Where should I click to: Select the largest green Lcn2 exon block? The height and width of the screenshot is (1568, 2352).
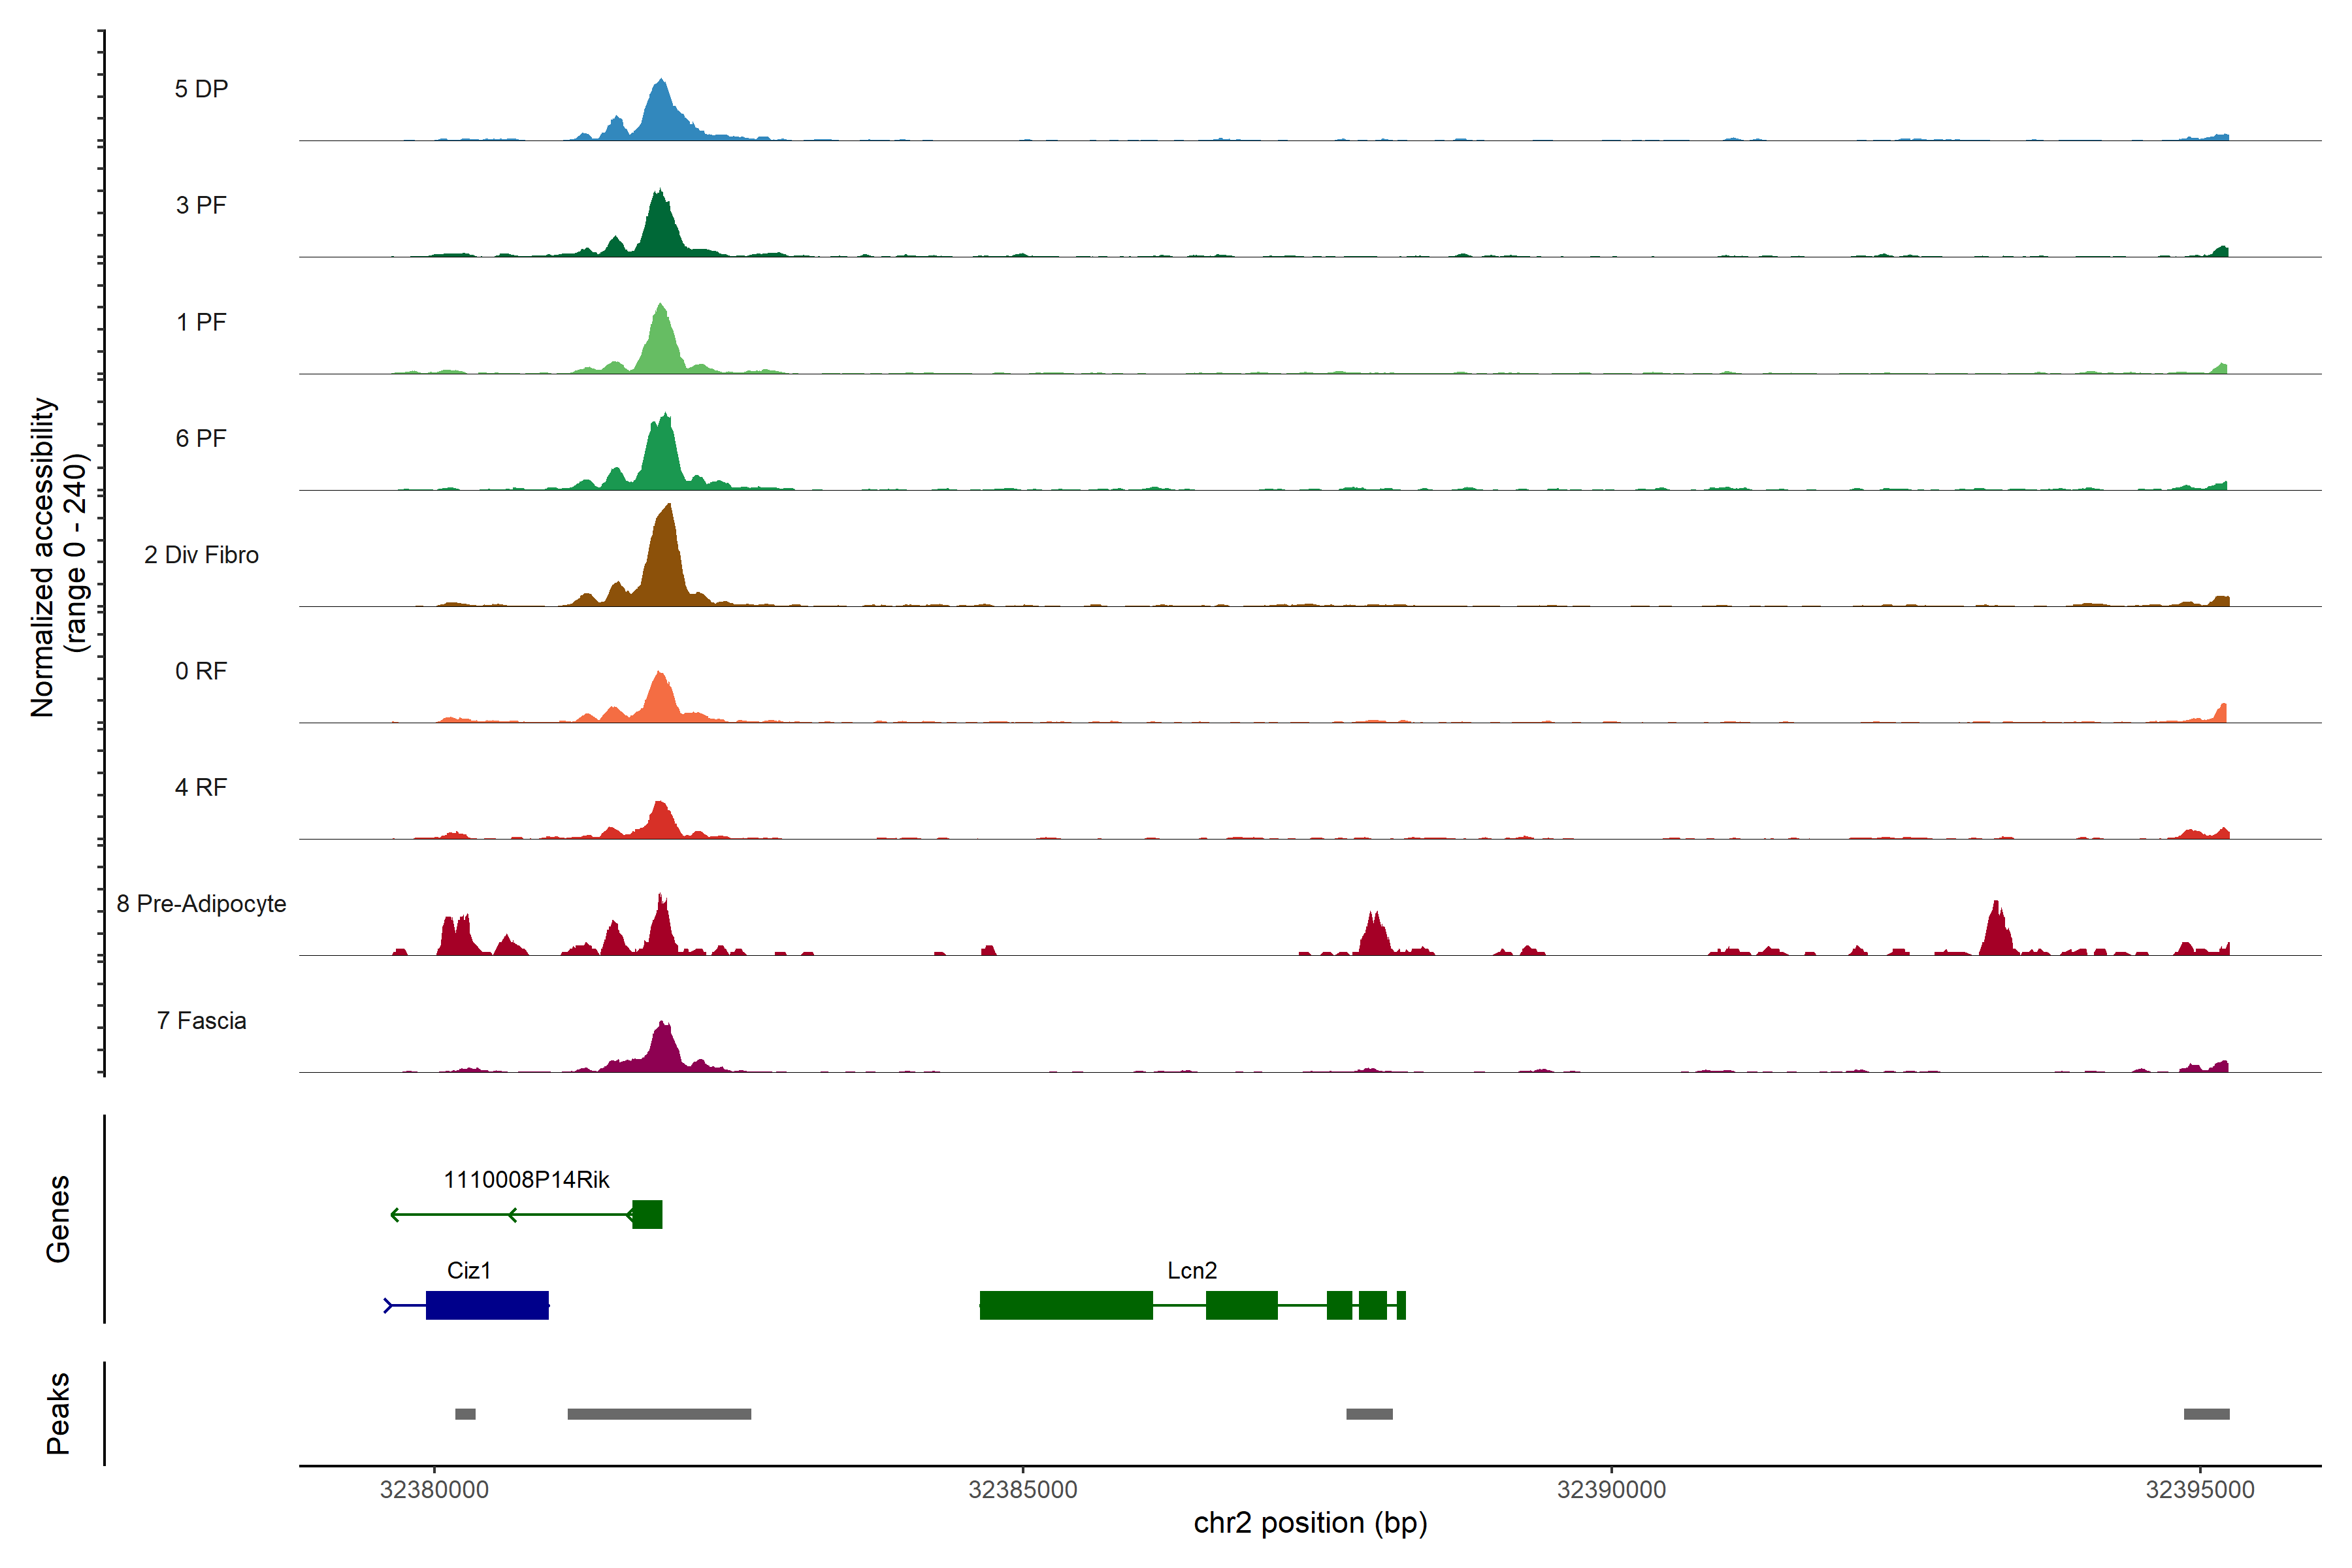(x=1066, y=1305)
